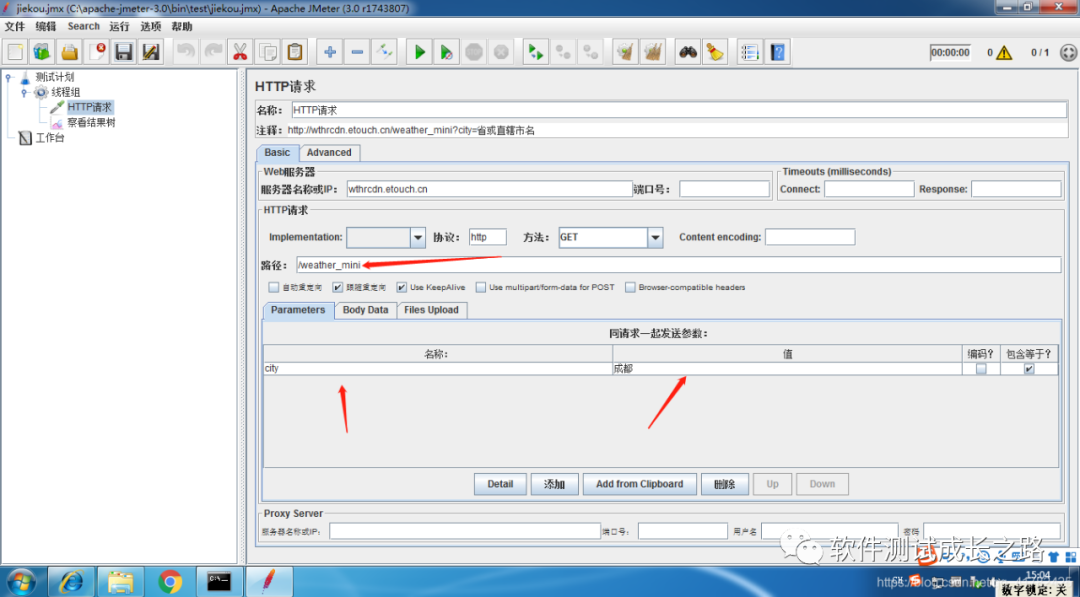
Task: Collapse the 线程组 tree node
Action: tap(25, 92)
